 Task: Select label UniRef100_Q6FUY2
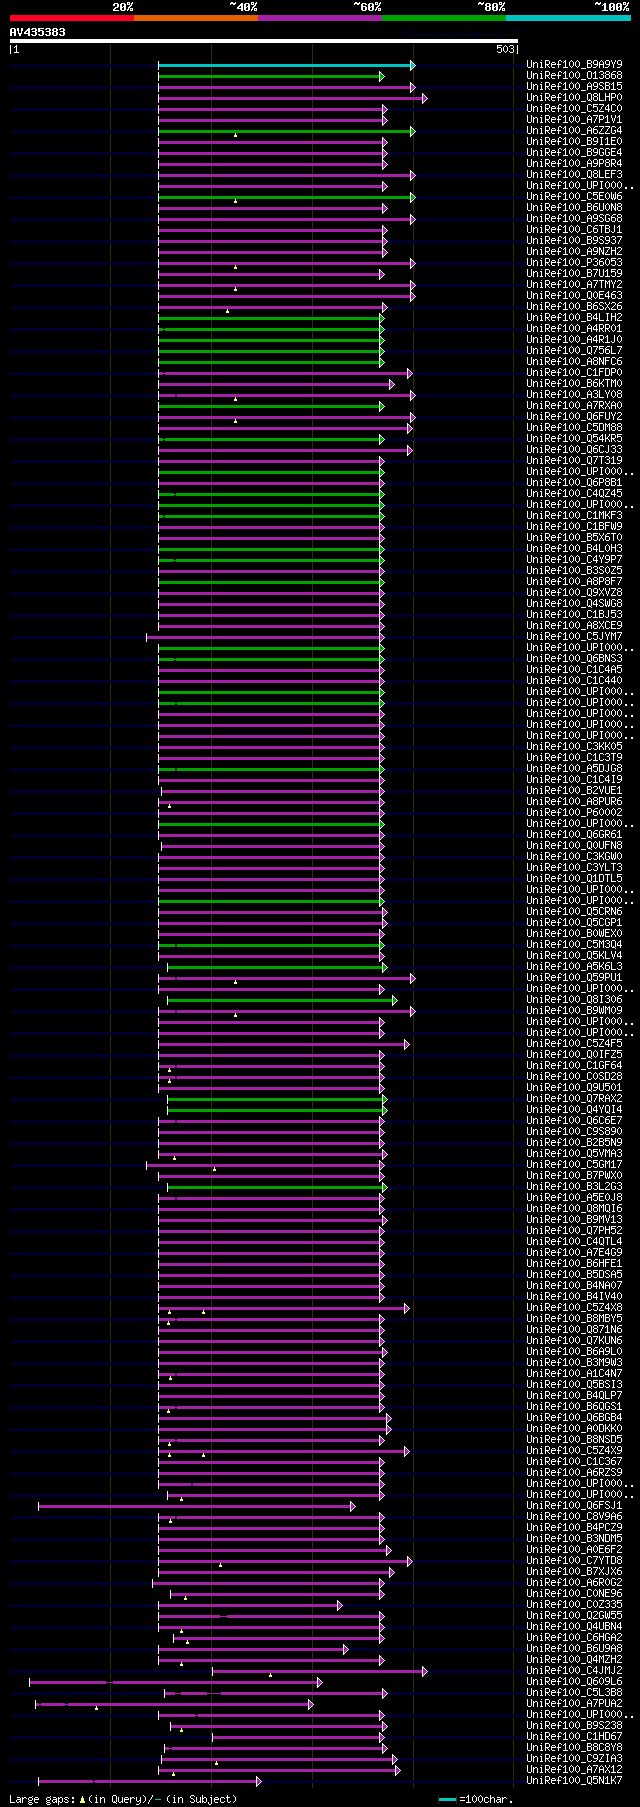tap(574, 417)
